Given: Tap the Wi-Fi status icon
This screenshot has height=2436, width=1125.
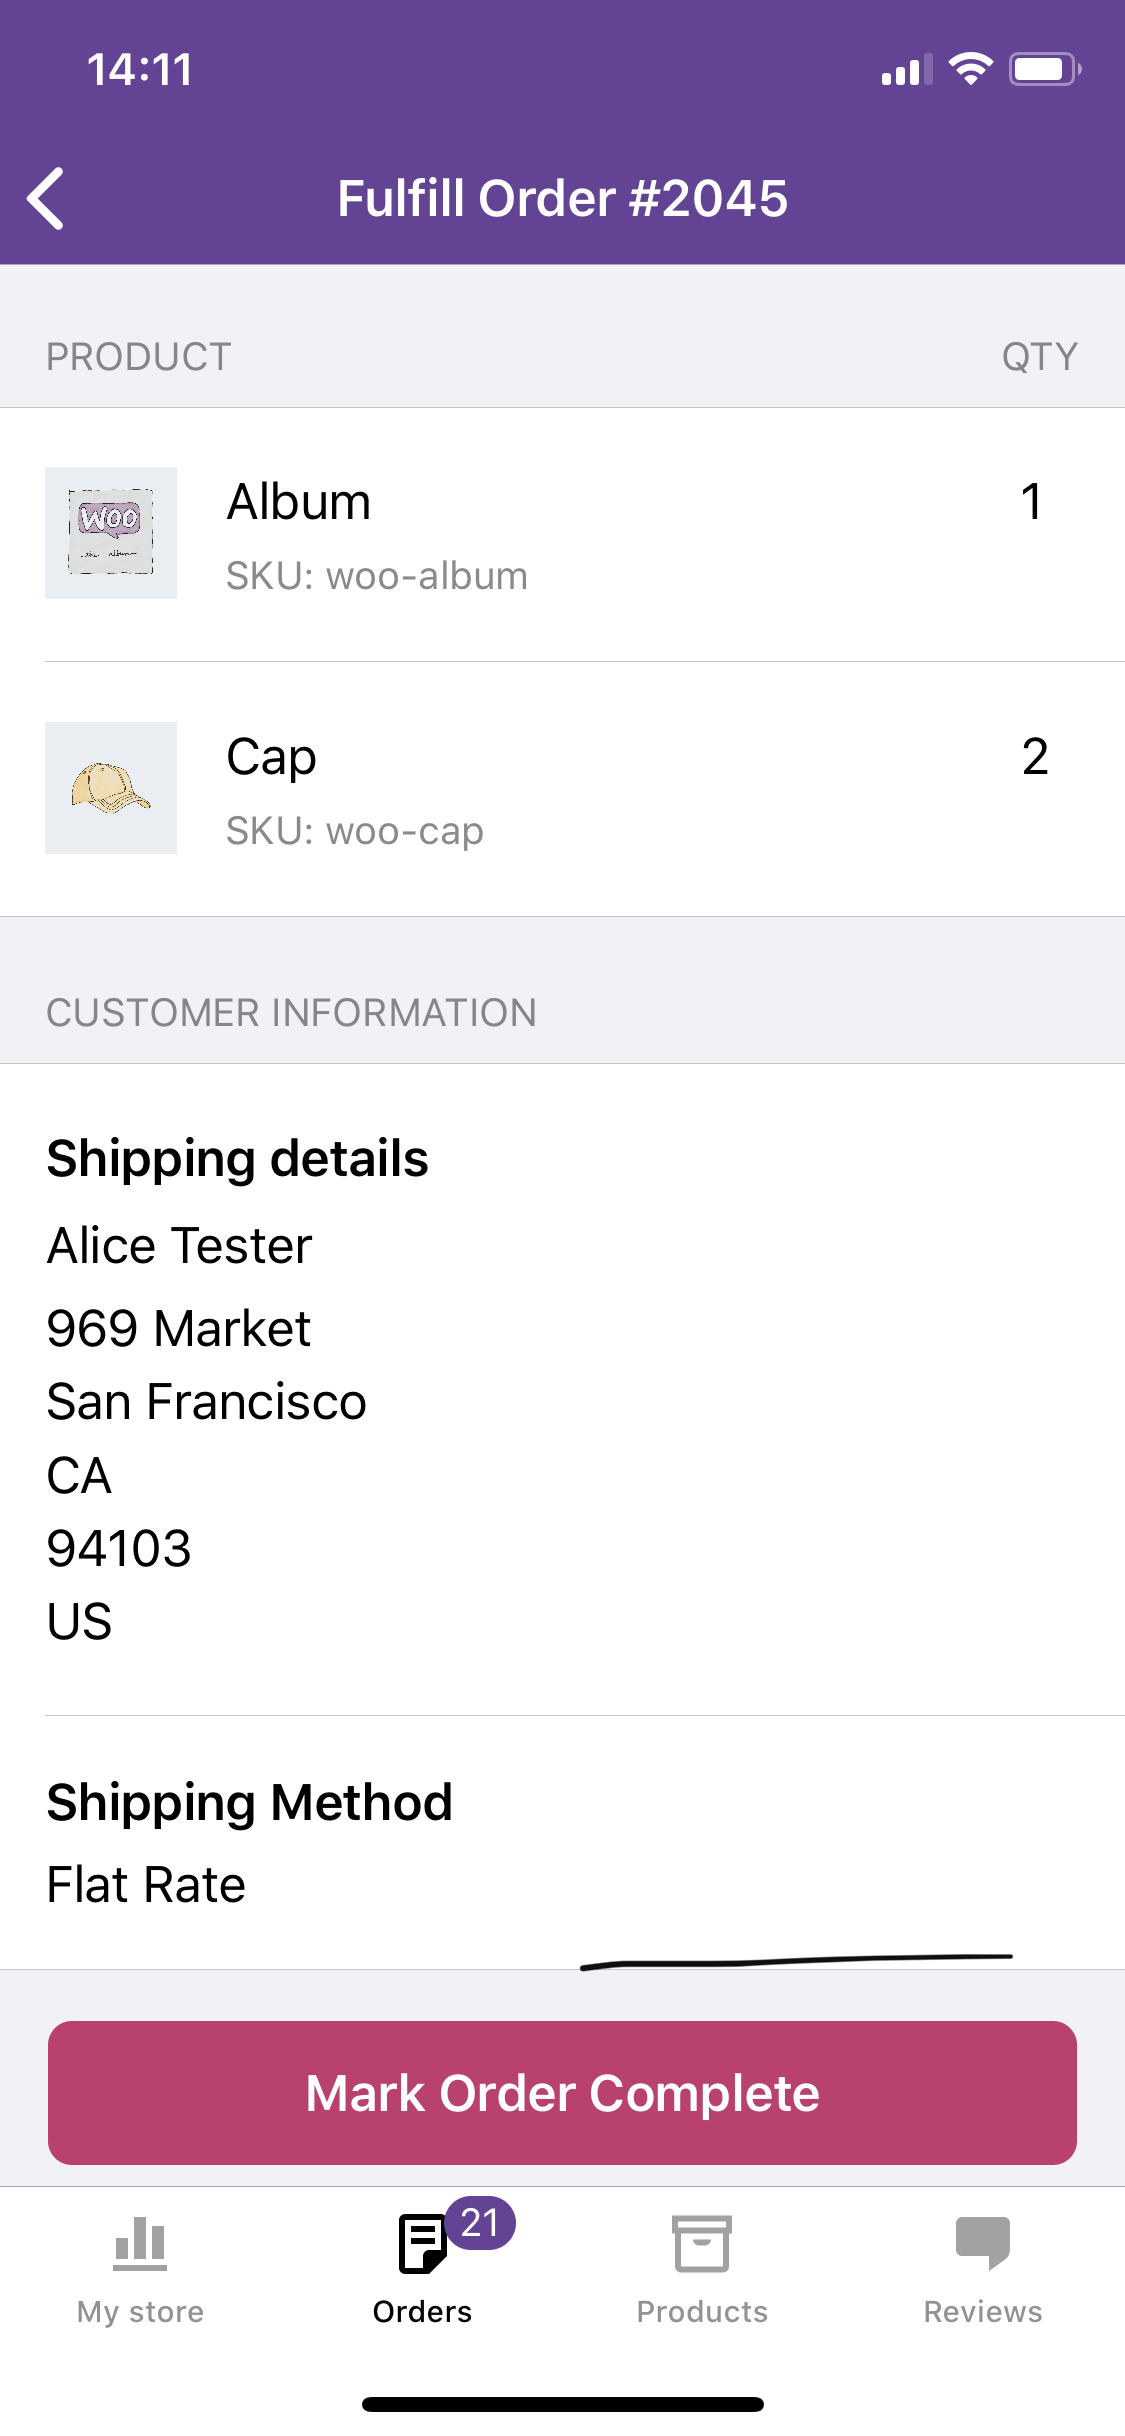Looking at the screenshot, I should tap(970, 69).
